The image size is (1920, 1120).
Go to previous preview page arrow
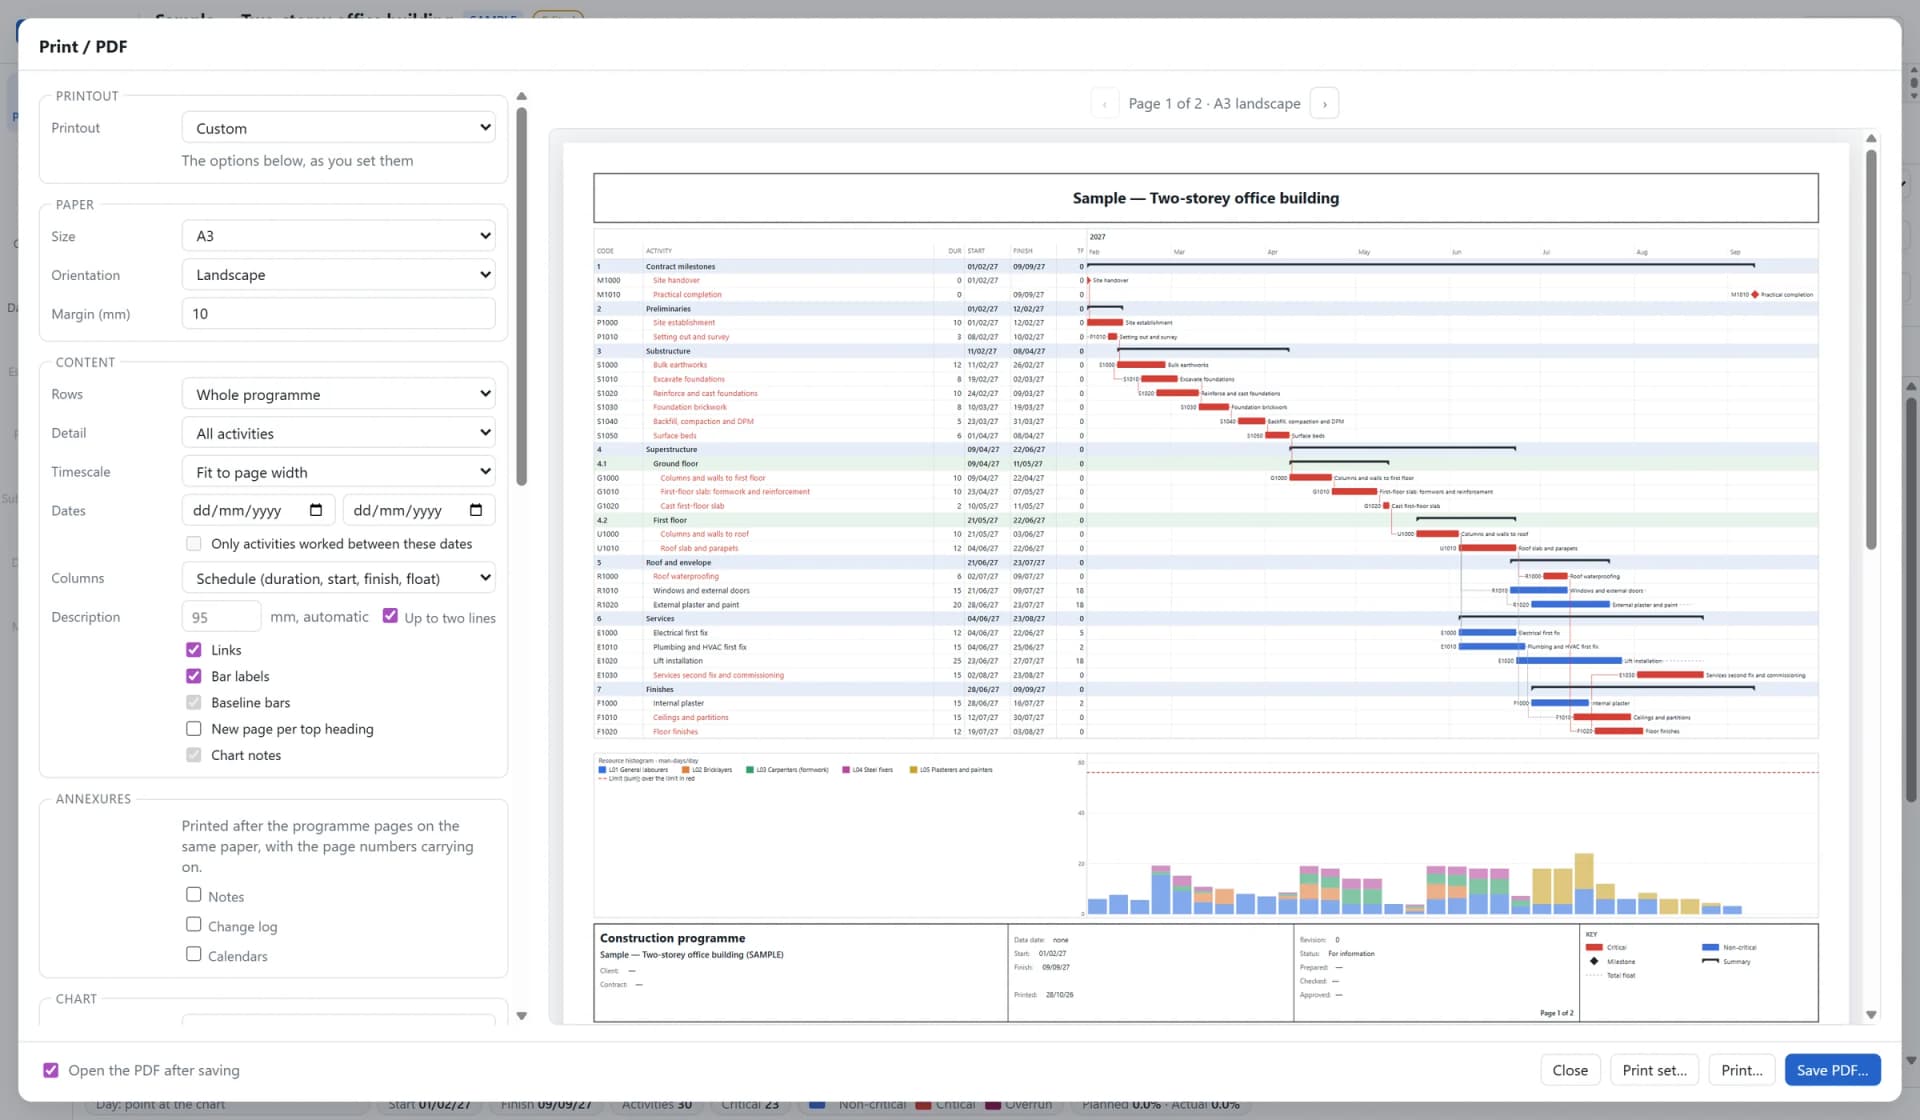[1104, 103]
